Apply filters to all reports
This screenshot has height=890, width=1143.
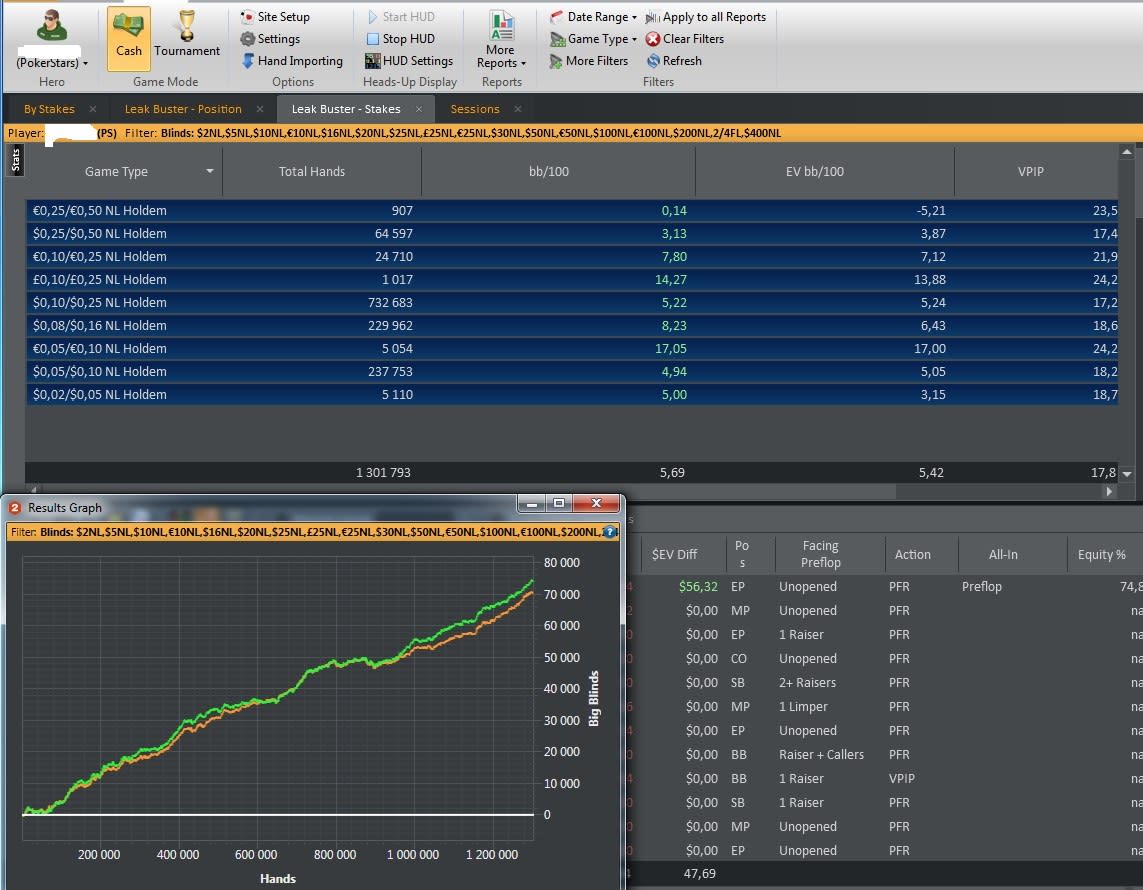pos(706,17)
